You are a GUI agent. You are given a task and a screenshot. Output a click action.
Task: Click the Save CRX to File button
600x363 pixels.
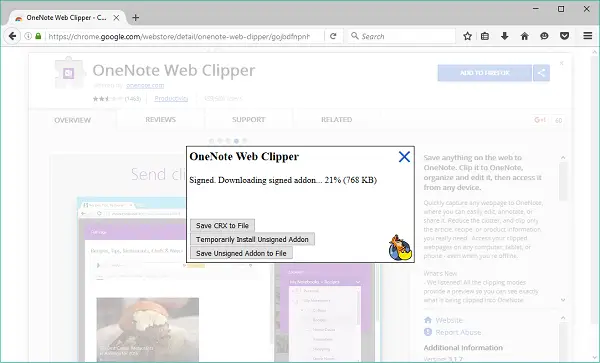[222, 226]
